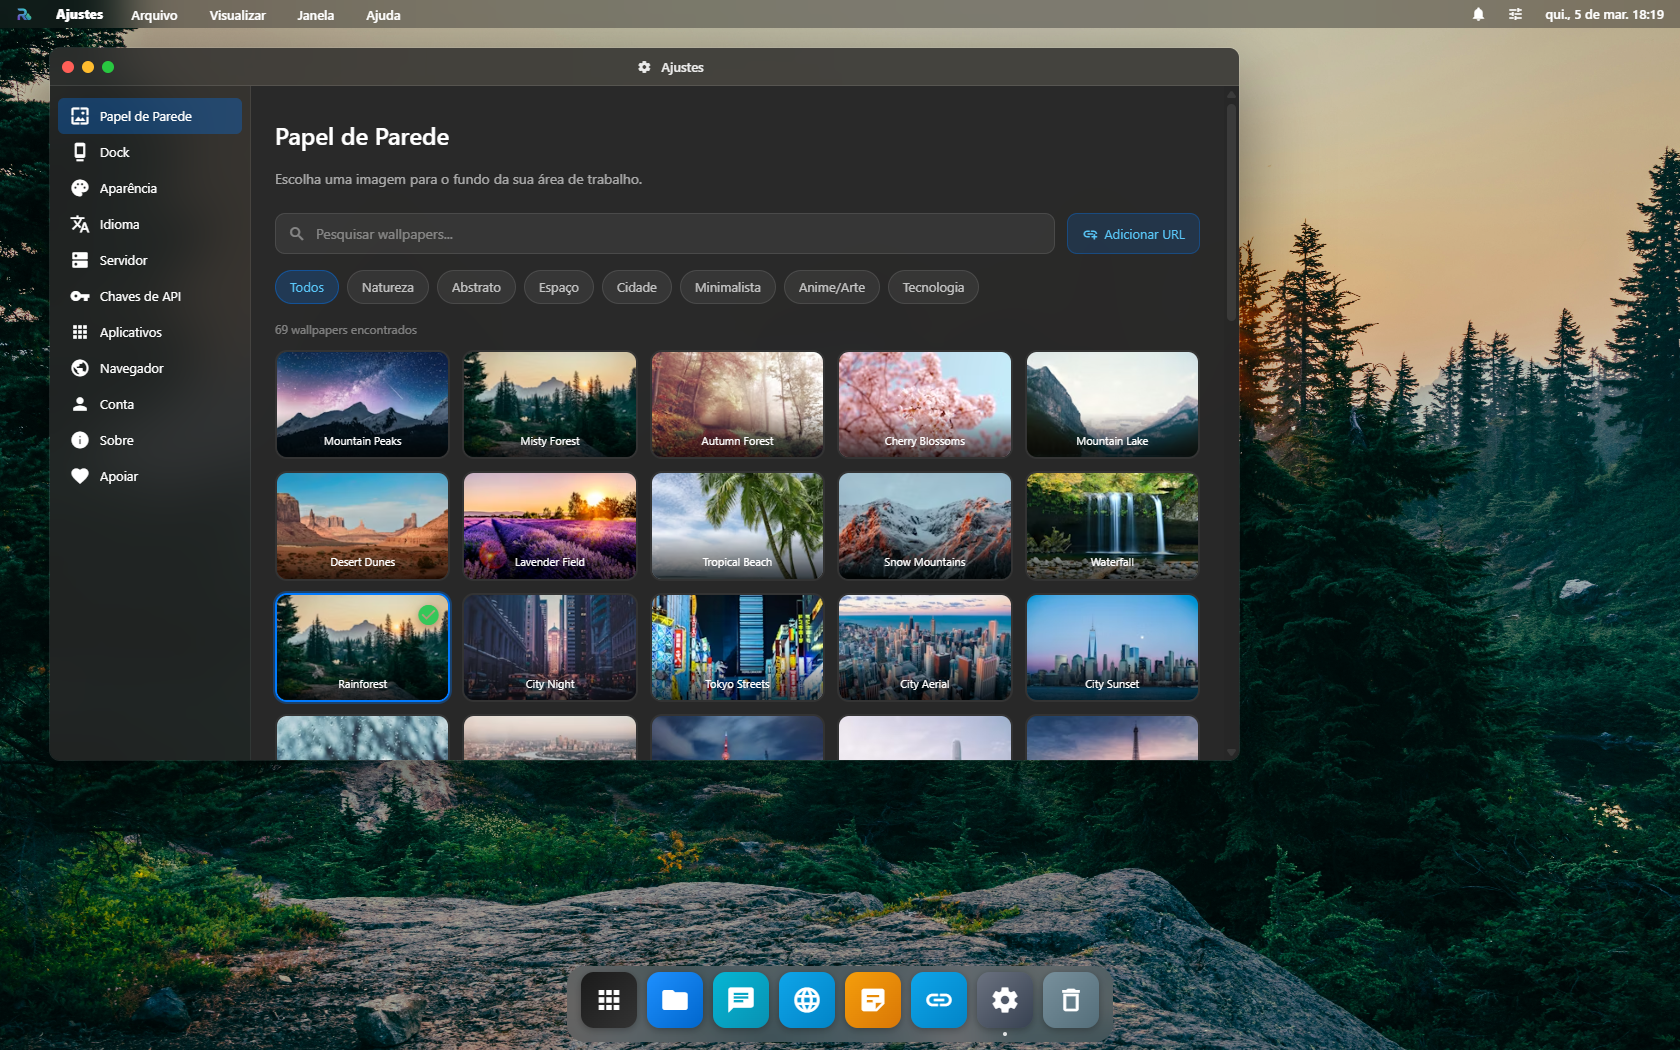Select the Espaço category filter

(558, 287)
